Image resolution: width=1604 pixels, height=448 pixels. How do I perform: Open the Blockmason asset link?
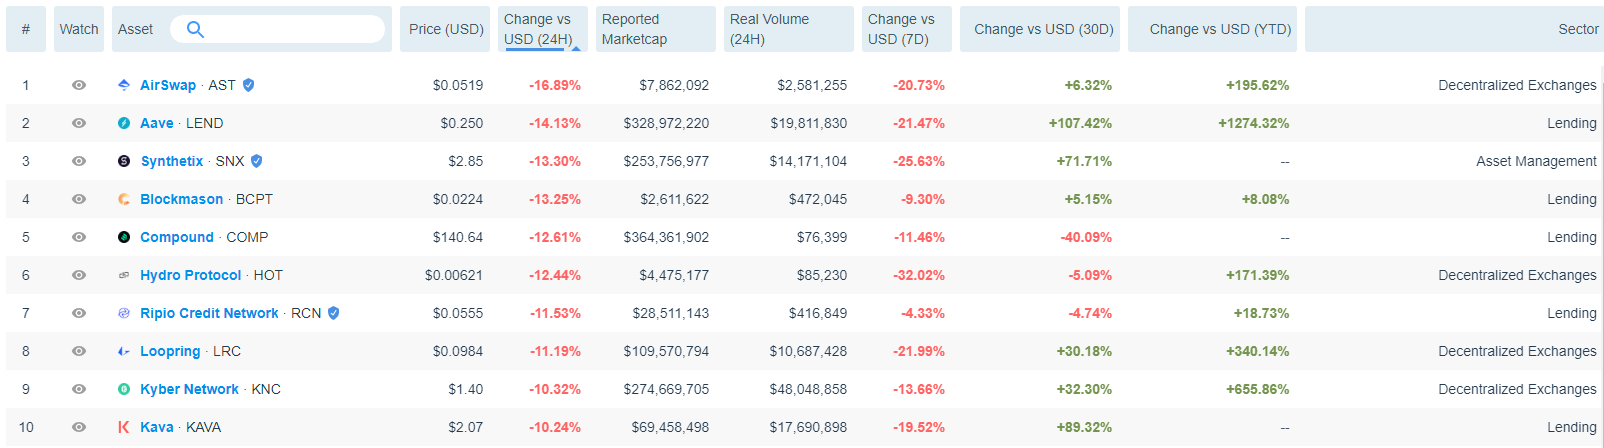pyautogui.click(x=182, y=199)
